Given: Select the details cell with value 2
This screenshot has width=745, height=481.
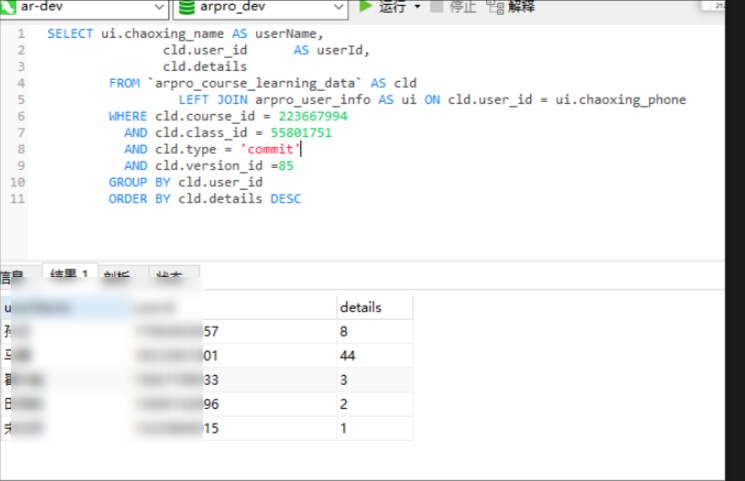Looking at the screenshot, I should coord(374,404).
